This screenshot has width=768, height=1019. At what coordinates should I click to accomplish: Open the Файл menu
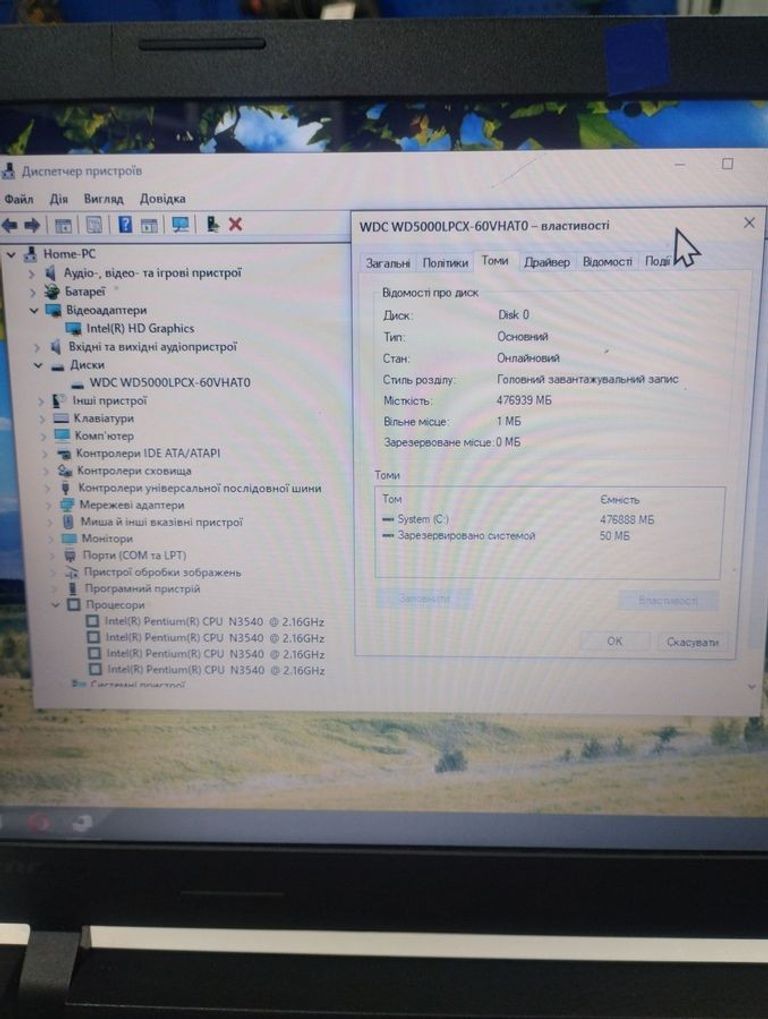tap(19, 199)
